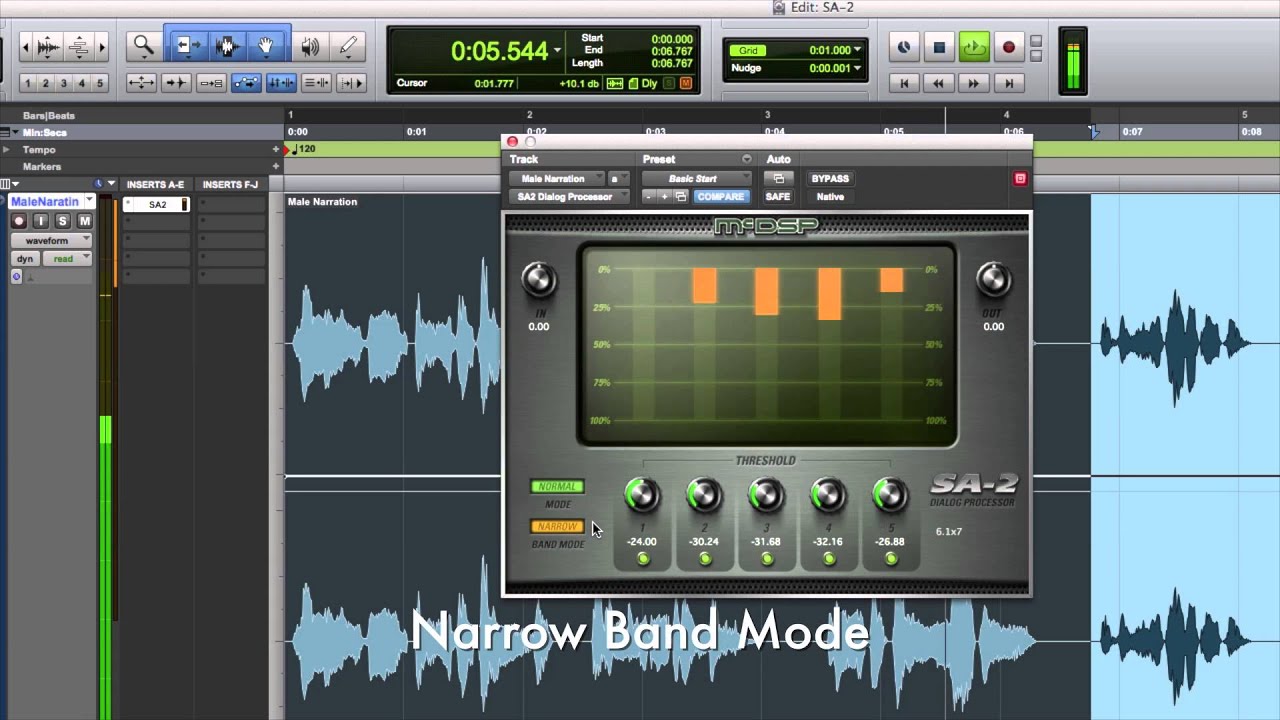Image resolution: width=1280 pixels, height=720 pixels.
Task: Choose the Selector waveform tool
Action: coord(227,46)
